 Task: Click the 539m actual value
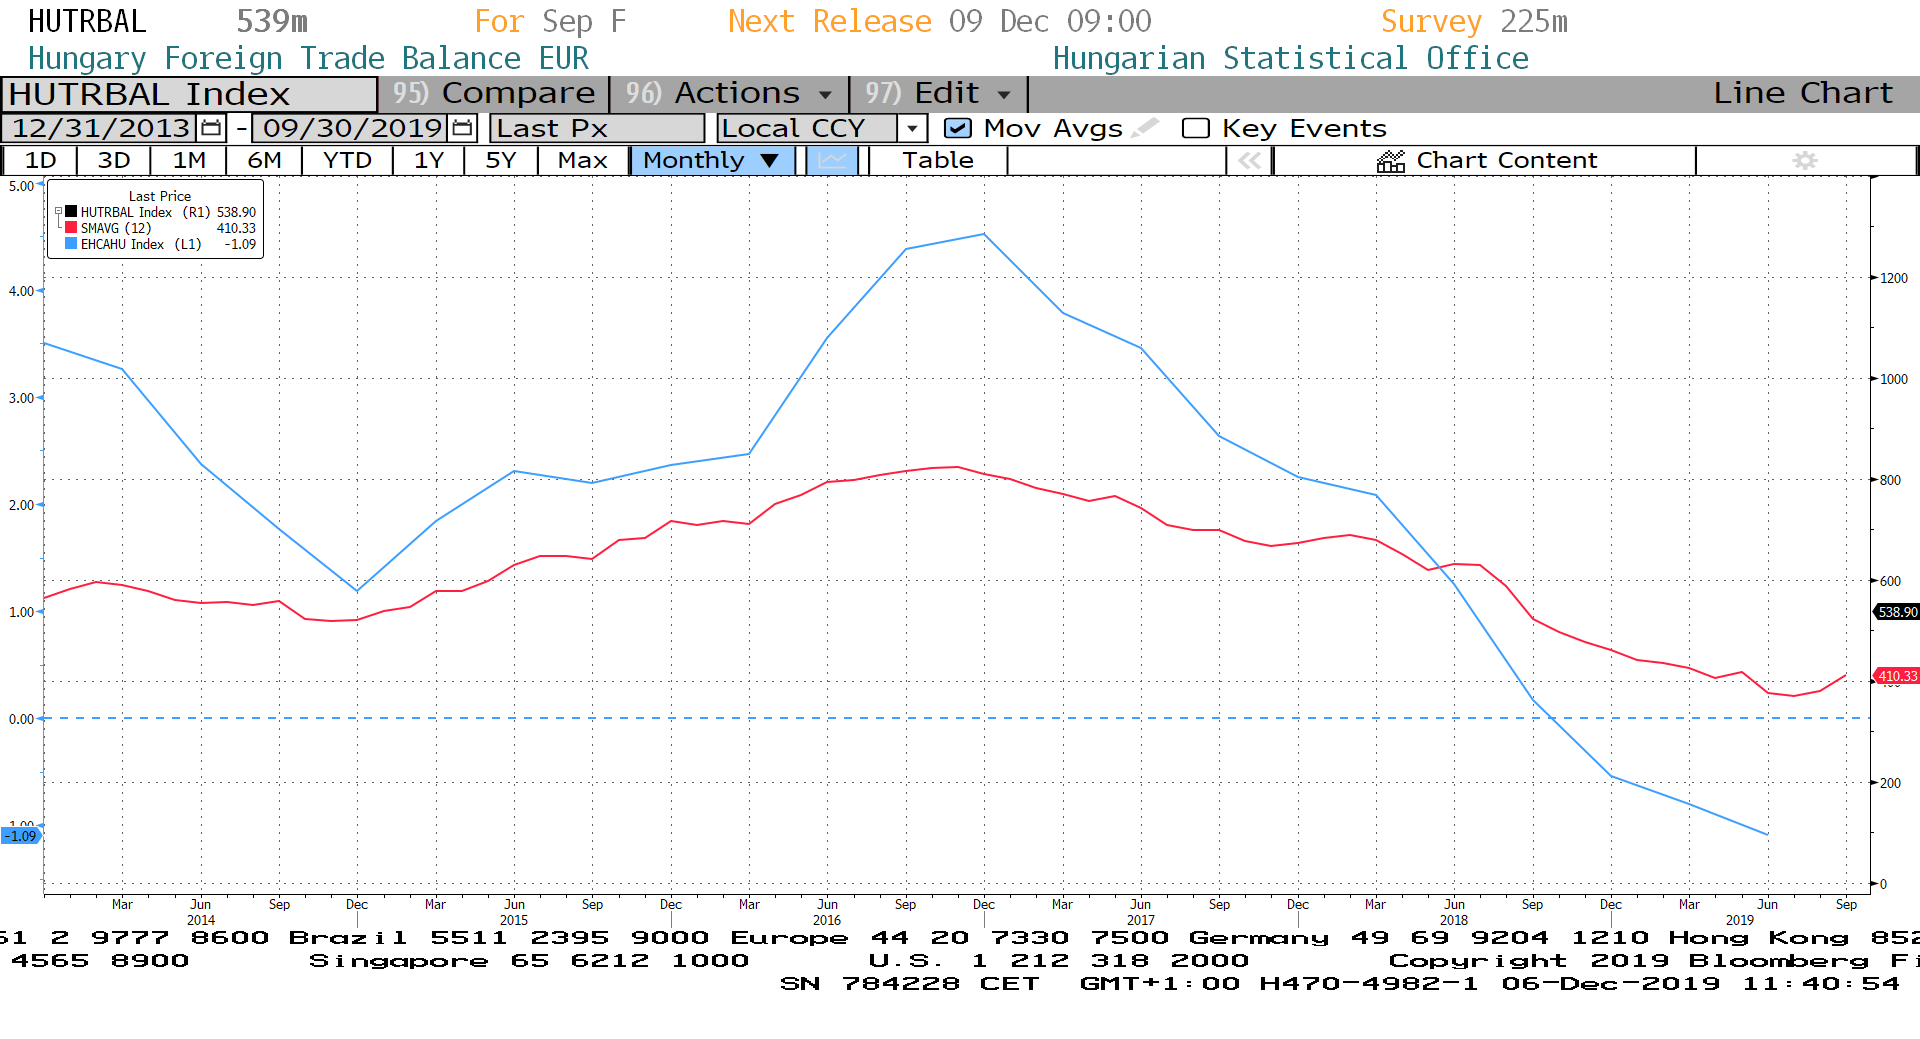272,21
